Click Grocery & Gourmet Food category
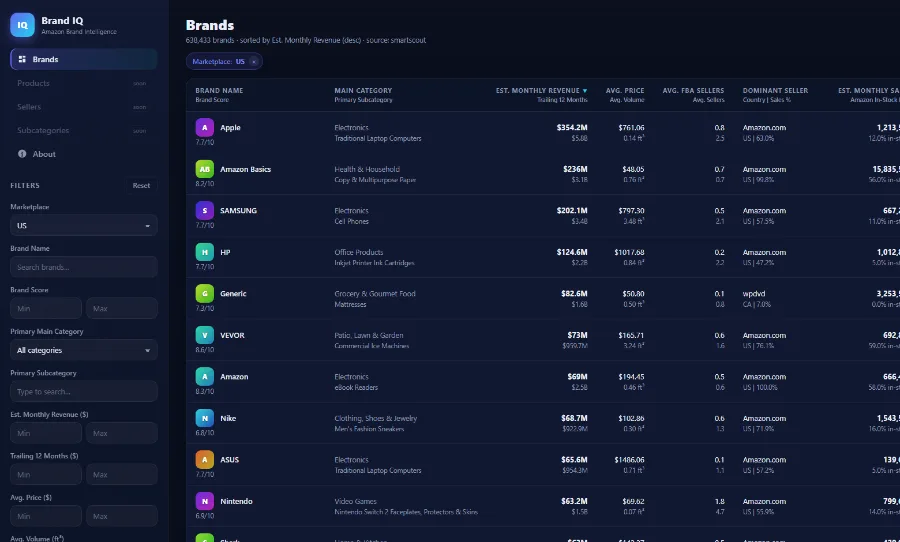Screen dimensions: 900x542 pos(375,293)
